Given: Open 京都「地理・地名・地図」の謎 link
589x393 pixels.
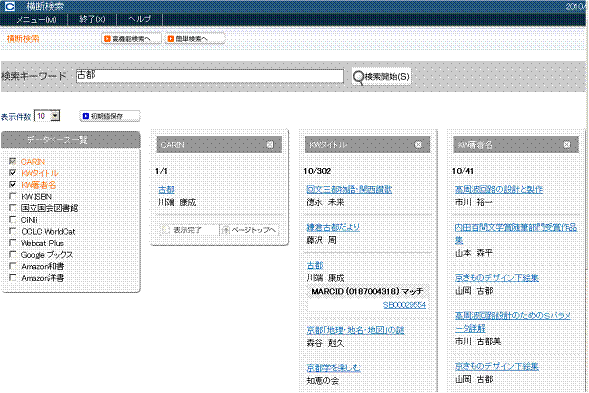Looking at the screenshot, I should pos(355,330).
